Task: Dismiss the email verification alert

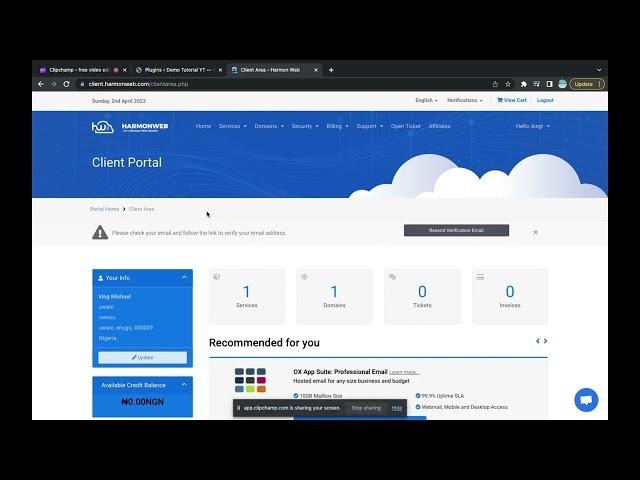Action: tap(535, 232)
